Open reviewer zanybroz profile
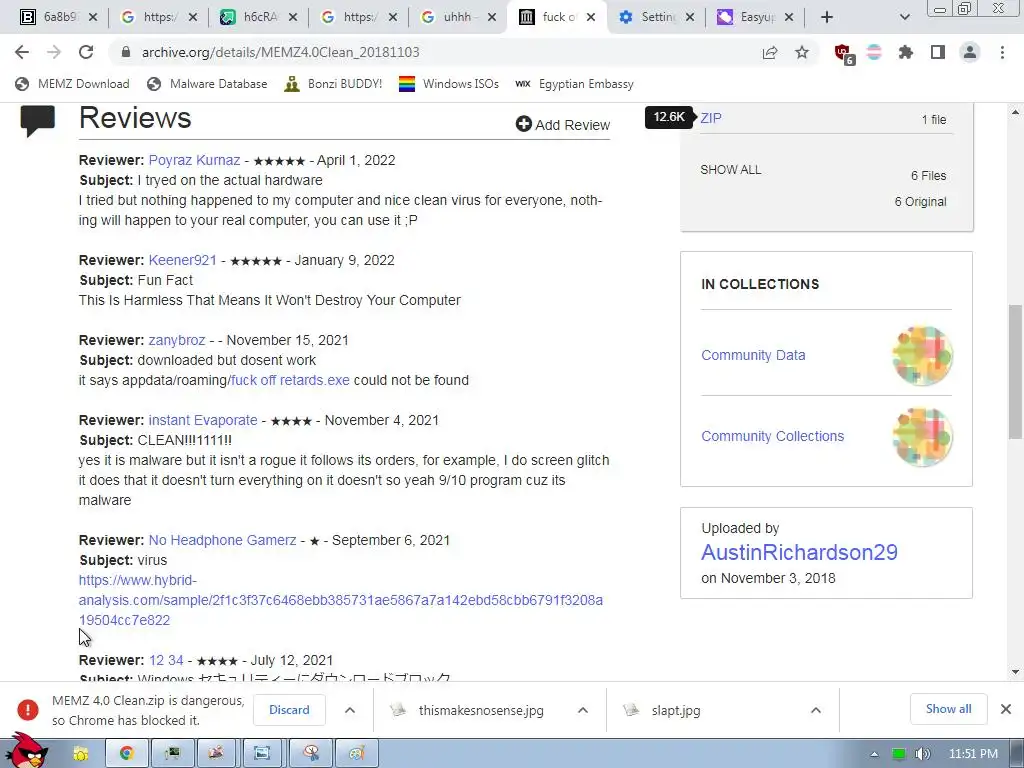The image size is (1024, 768). tap(177, 340)
